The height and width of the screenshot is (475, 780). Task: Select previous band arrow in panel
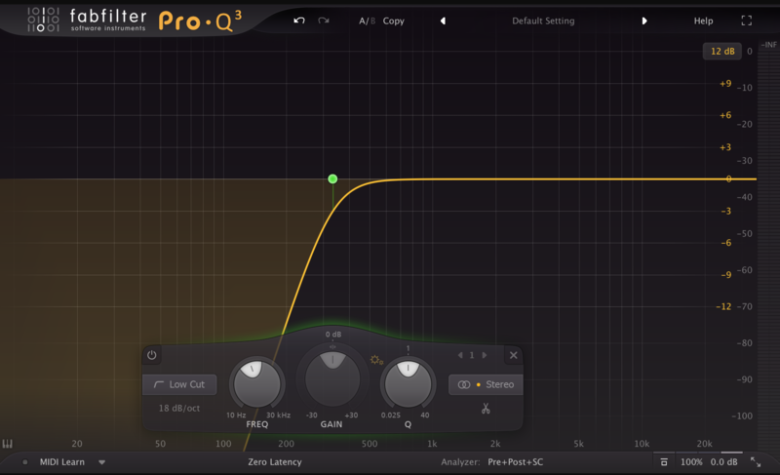pos(460,355)
